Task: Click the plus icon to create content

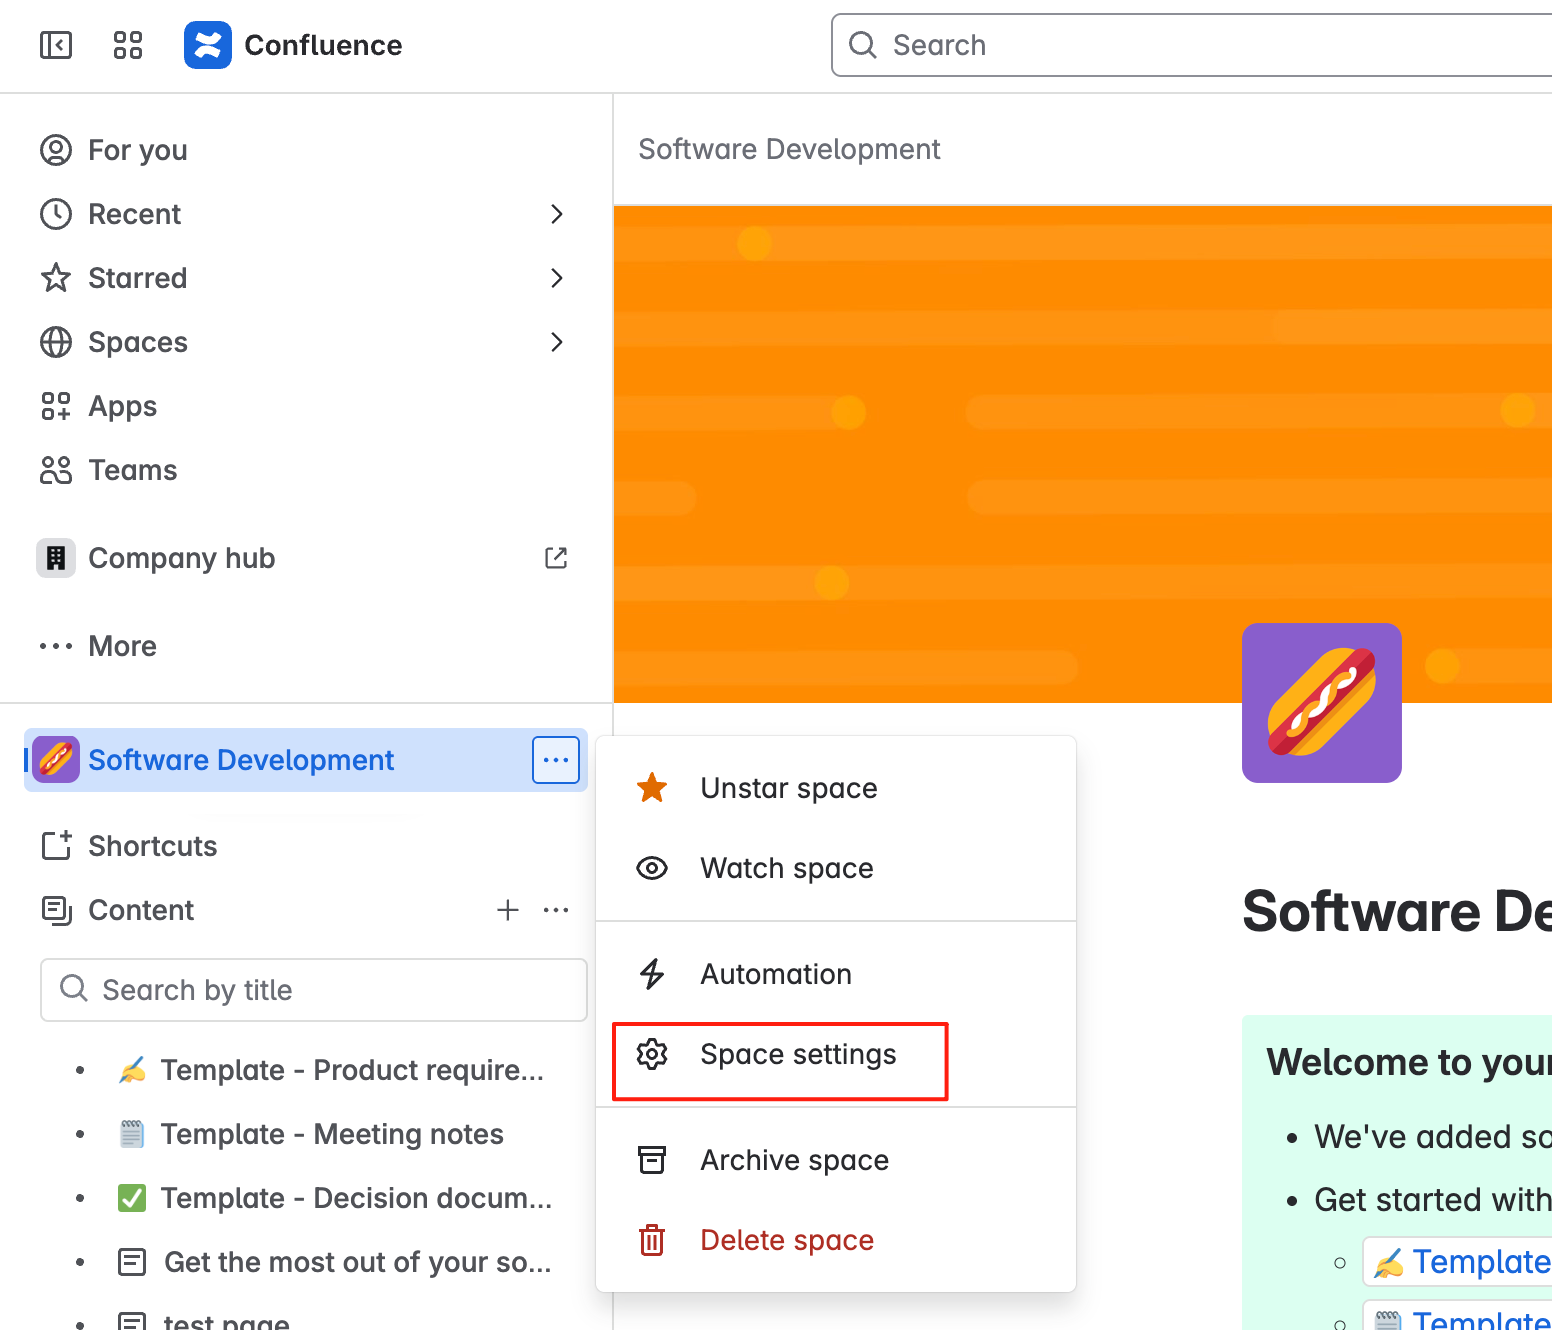Action: (x=508, y=910)
